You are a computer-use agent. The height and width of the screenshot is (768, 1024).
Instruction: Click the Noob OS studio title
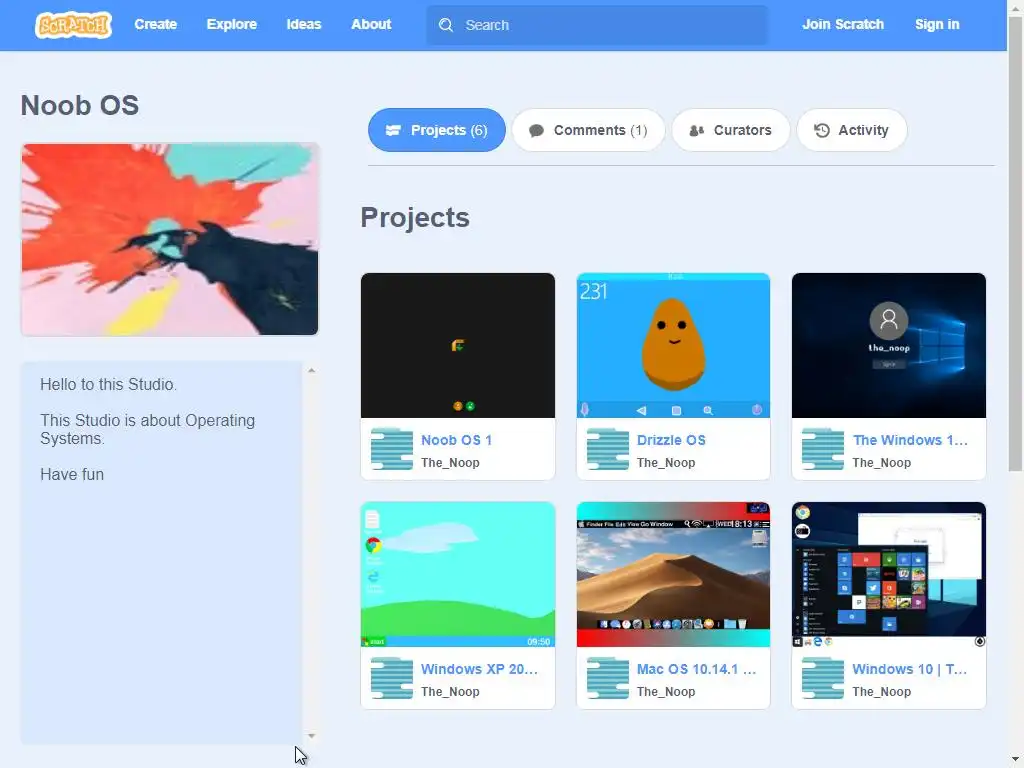80,105
